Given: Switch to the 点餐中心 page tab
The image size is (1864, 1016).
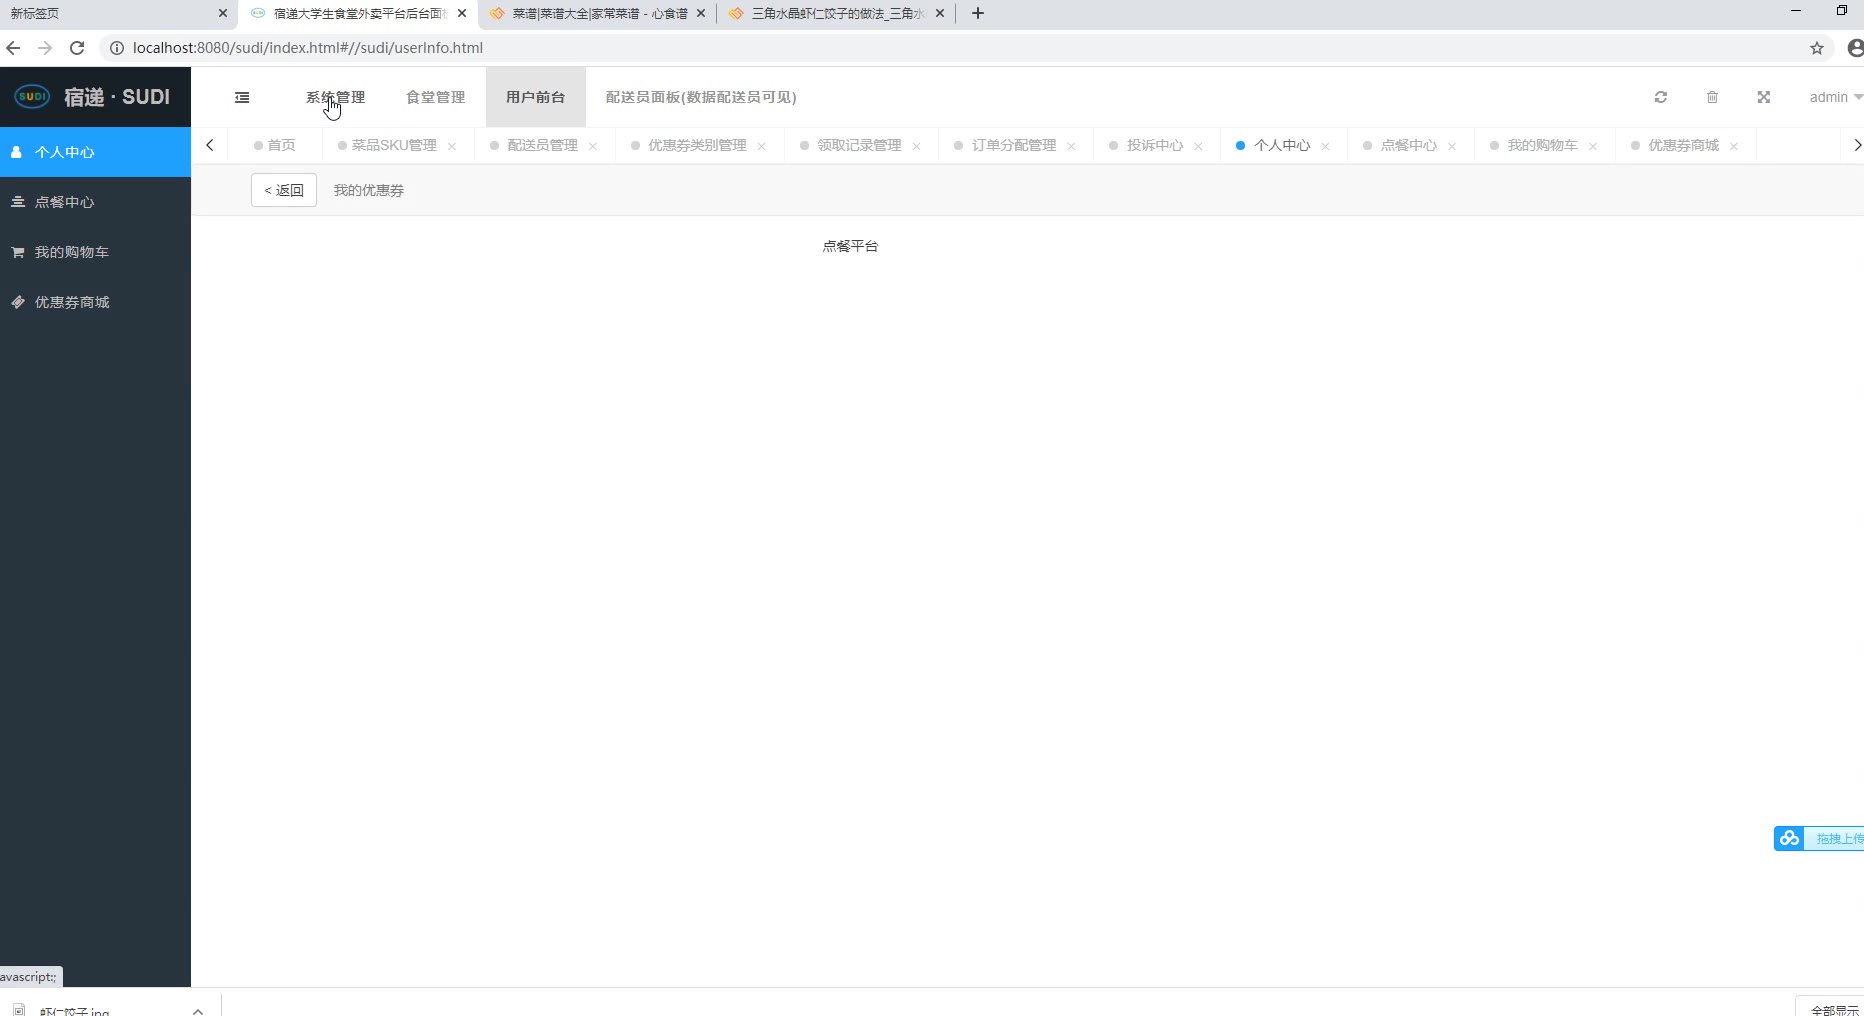Looking at the screenshot, I should [1409, 145].
